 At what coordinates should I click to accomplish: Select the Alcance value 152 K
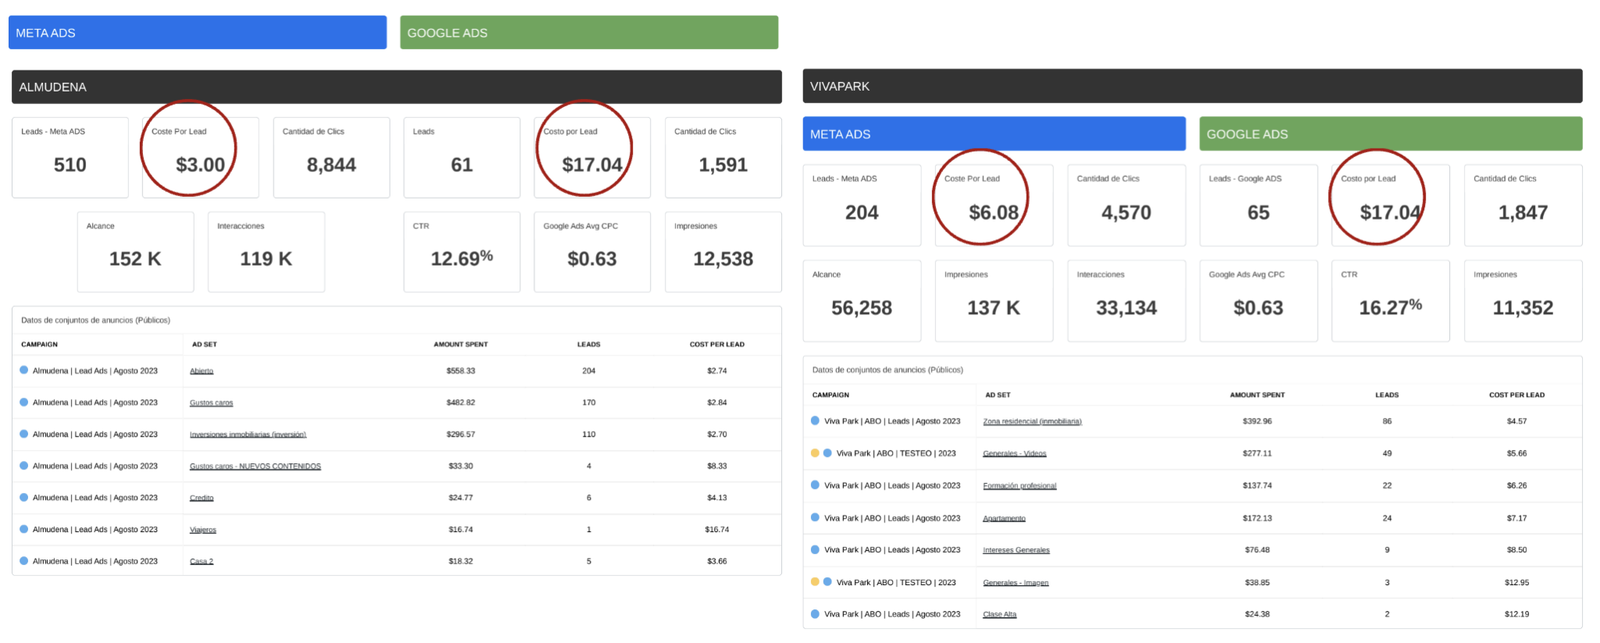click(x=135, y=259)
